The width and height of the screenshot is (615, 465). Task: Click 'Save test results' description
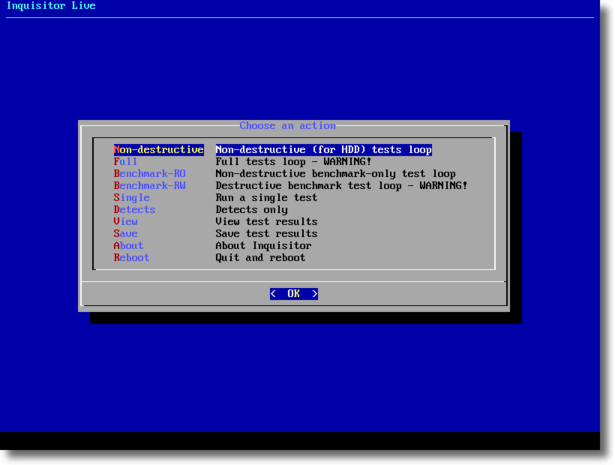[266, 234]
